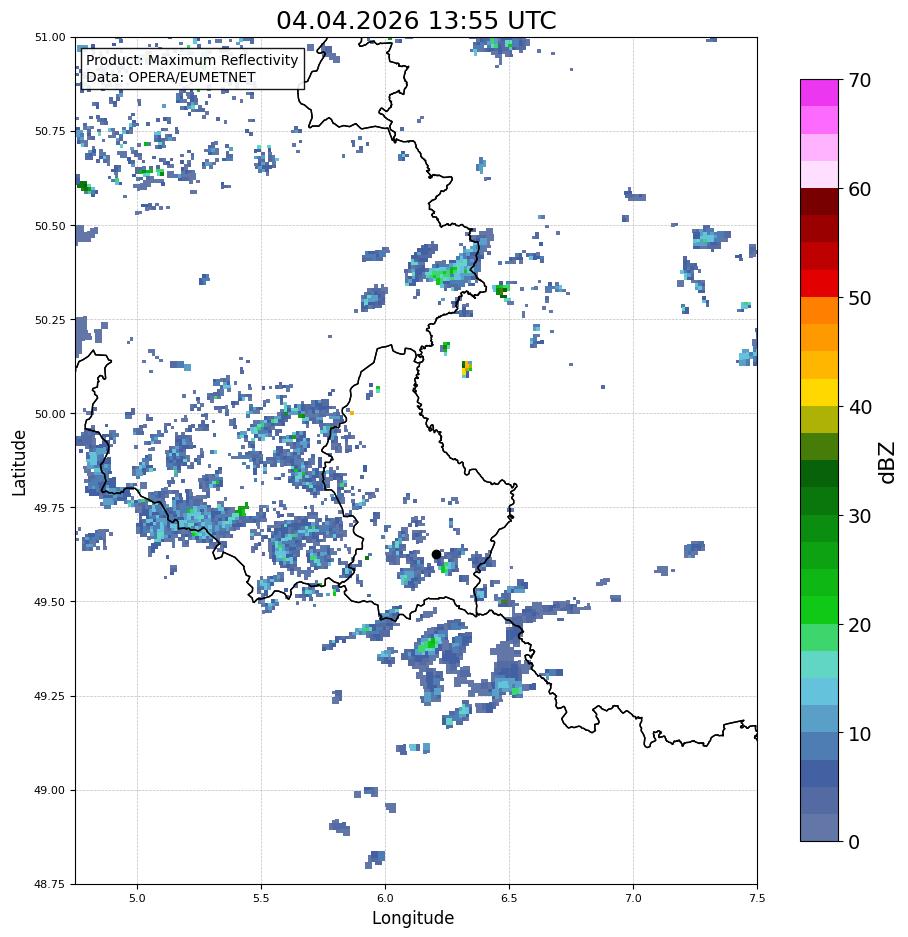908x937 pixels.
Task: Click the yellow colorbar swatch above 40
Action: pyautogui.click(x=820, y=393)
